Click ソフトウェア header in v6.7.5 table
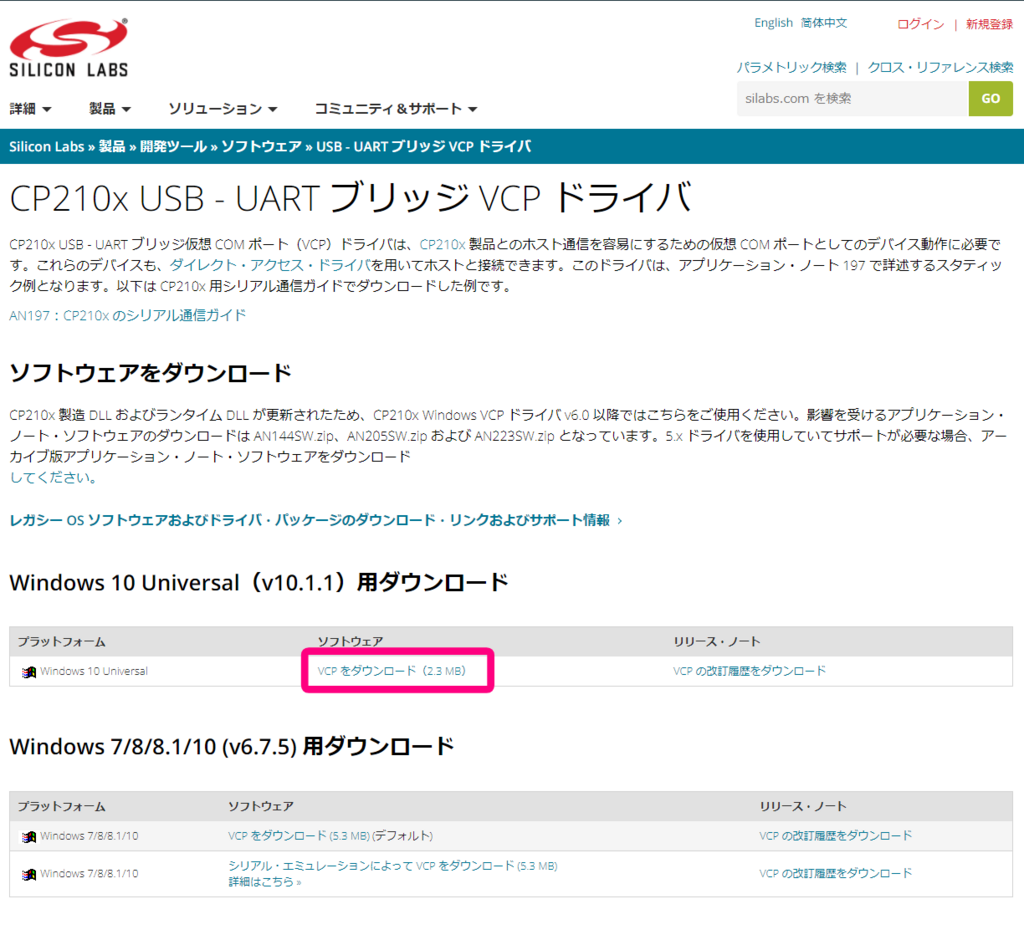This screenshot has height=945, width=1024. (261, 807)
